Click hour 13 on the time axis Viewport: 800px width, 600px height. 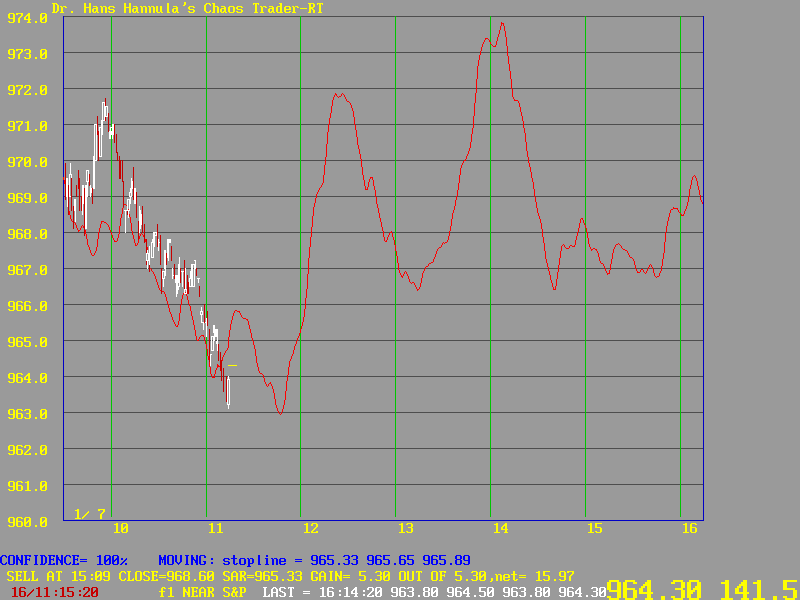coord(406,529)
